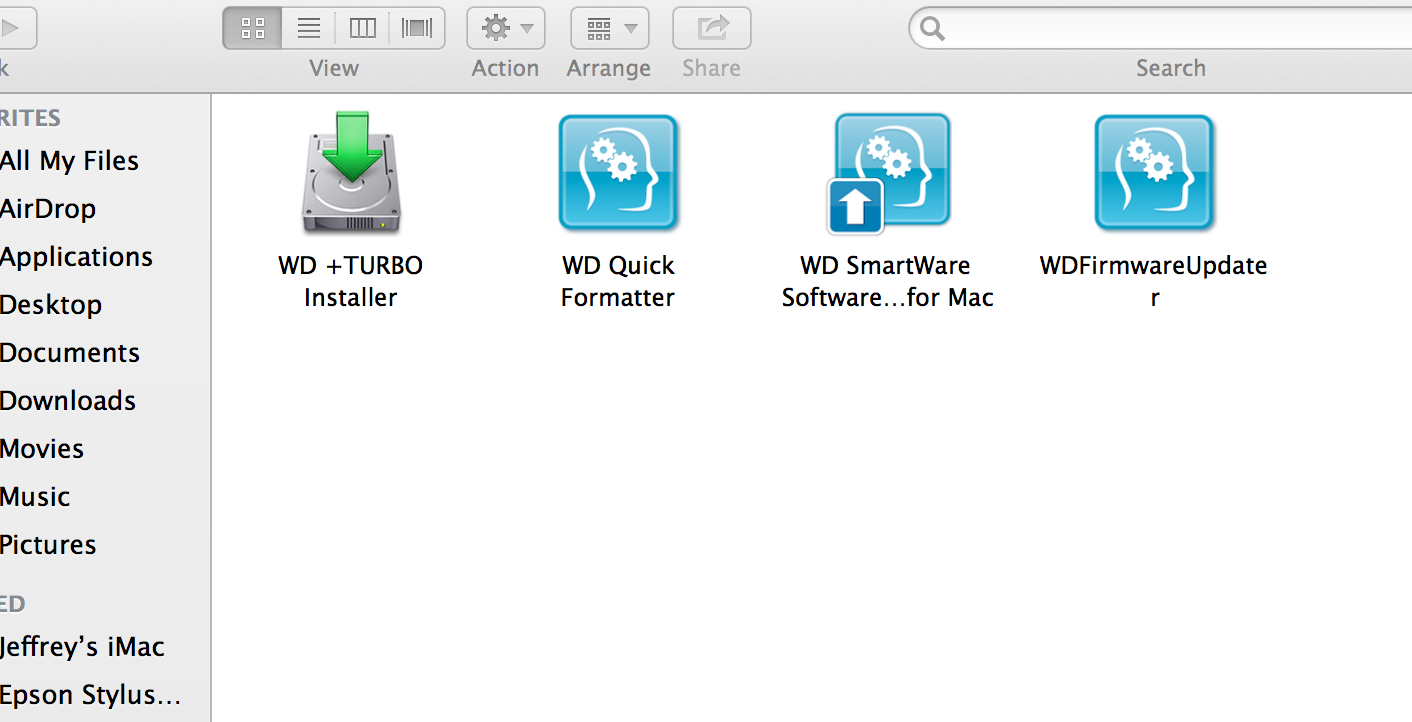This screenshot has width=1412, height=722.
Task: Switch to Cover Flow view
Action: pyautogui.click(x=417, y=28)
